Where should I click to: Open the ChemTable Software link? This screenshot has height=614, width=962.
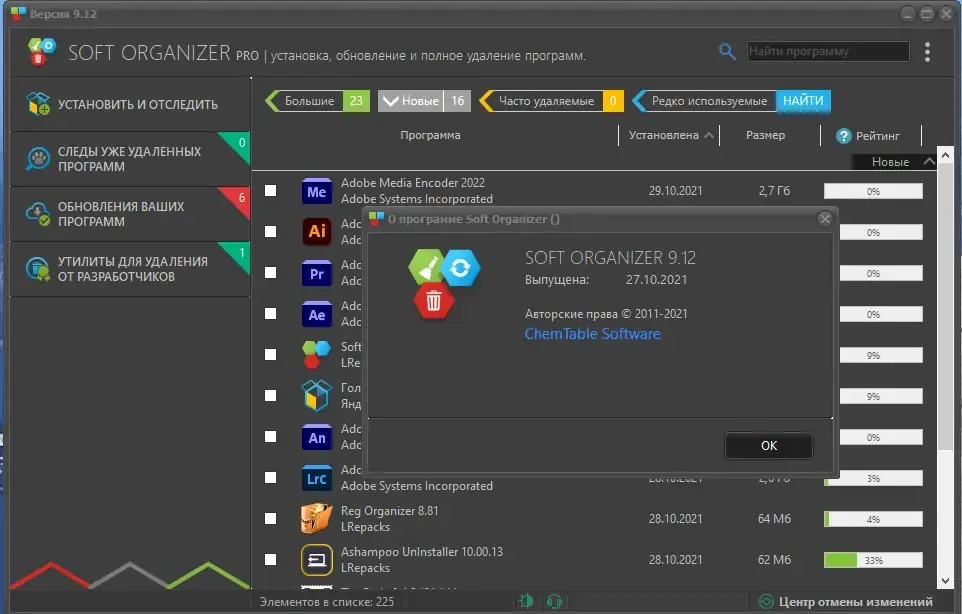(593, 334)
